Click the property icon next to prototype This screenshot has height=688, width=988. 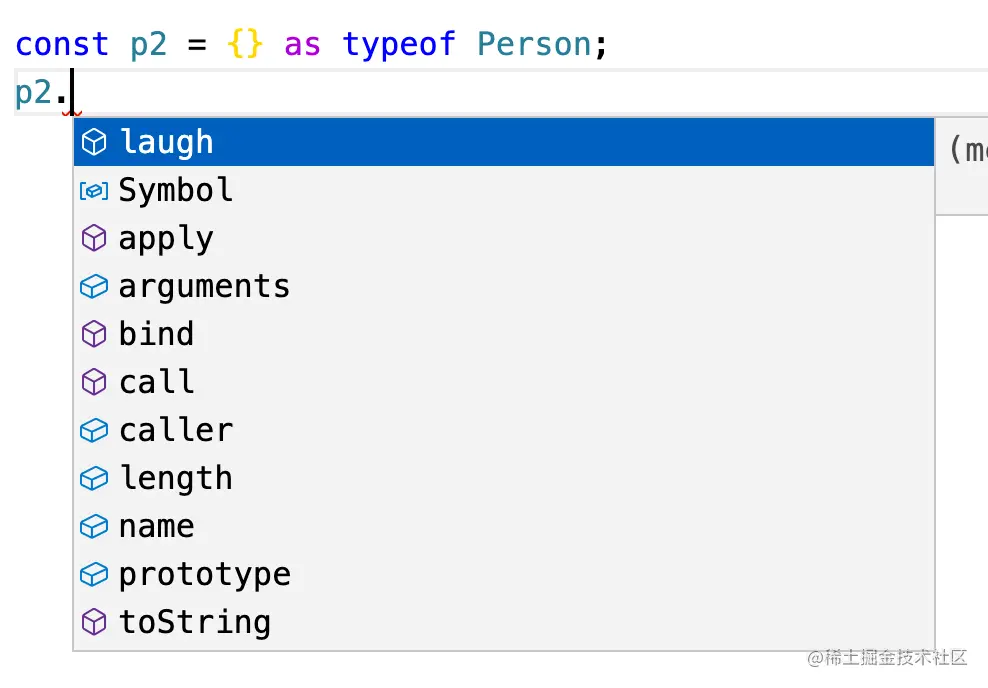[94, 575]
